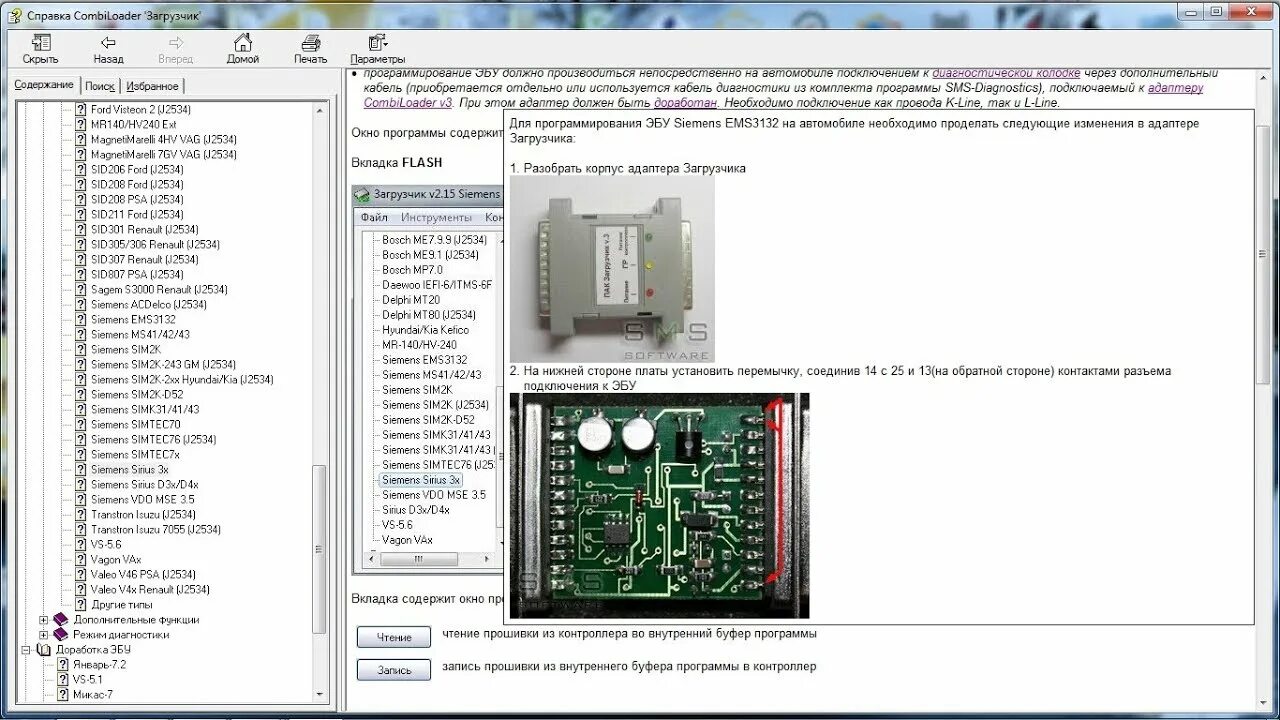Follow the доработан hyperlink
The height and width of the screenshot is (720, 1280).
point(685,102)
